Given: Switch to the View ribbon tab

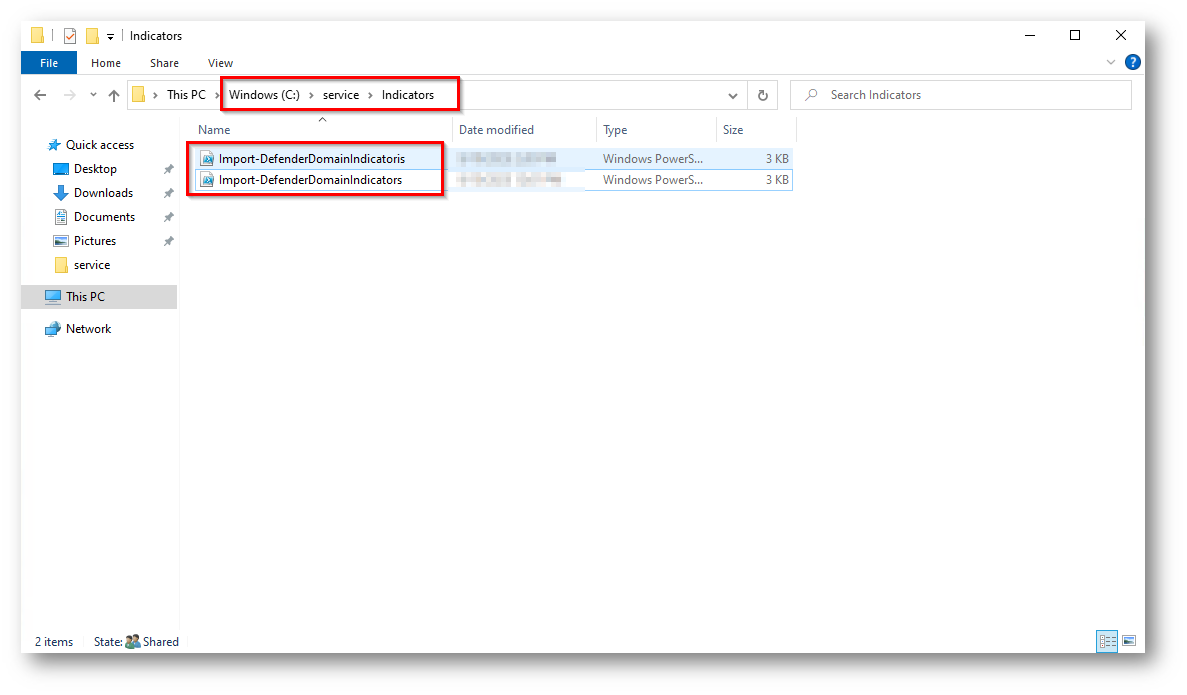Looking at the screenshot, I should coord(220,63).
